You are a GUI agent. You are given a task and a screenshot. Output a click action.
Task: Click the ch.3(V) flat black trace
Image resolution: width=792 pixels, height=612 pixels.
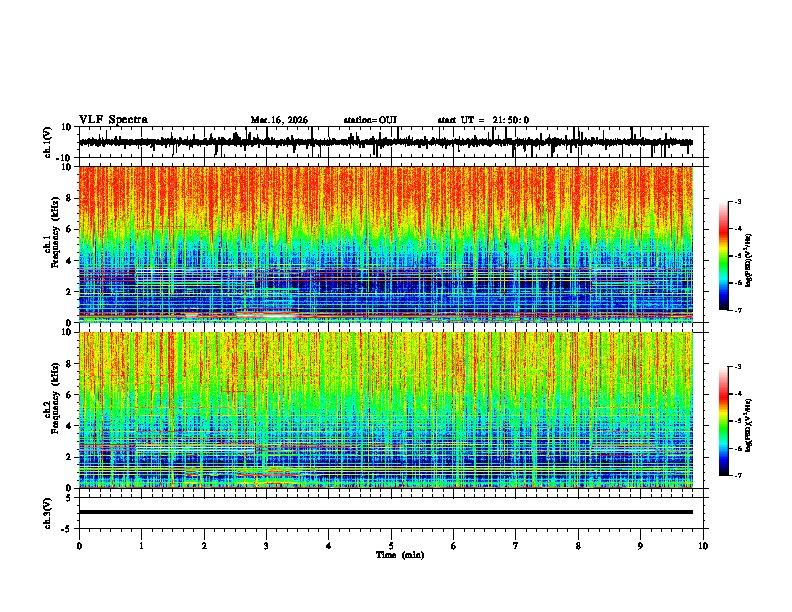tap(386, 512)
